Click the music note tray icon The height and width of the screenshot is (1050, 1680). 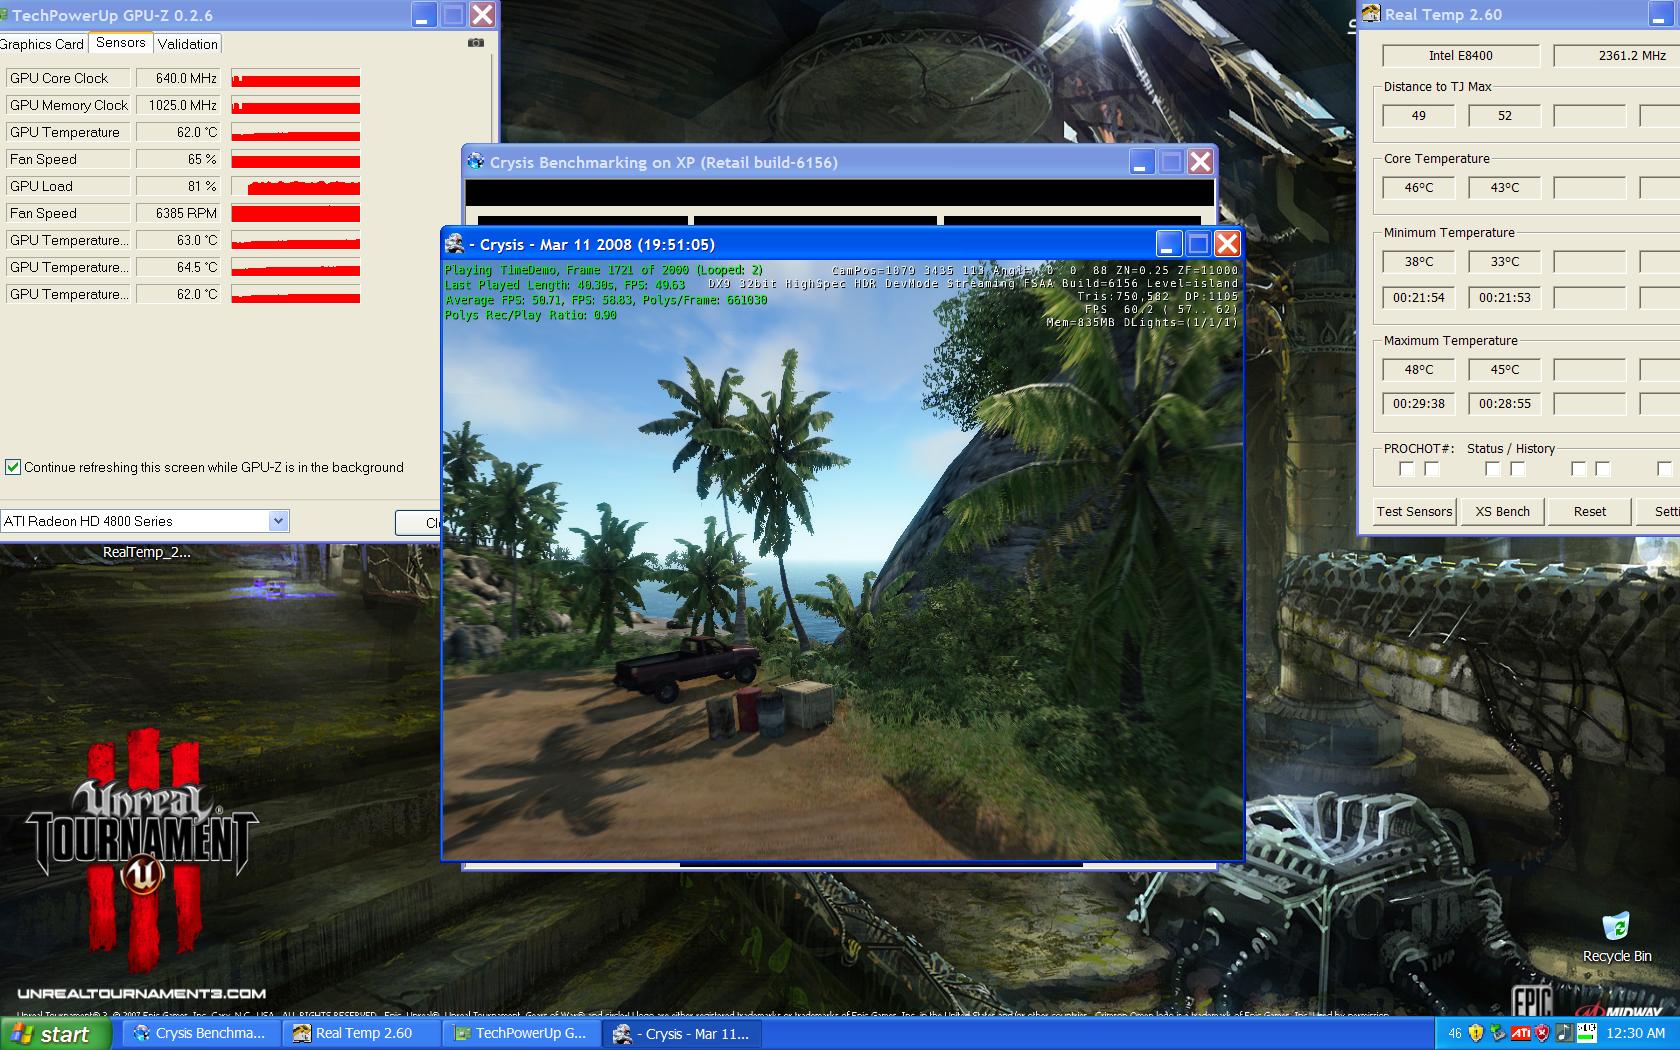pos(1564,1033)
